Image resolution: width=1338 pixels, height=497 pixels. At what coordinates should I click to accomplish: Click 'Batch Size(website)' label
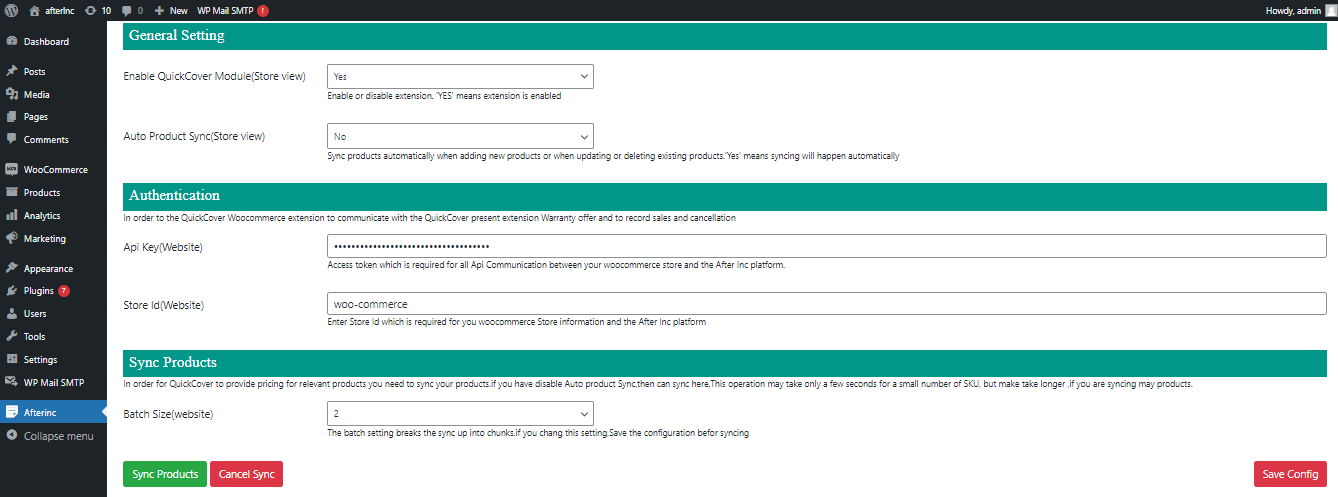point(168,414)
